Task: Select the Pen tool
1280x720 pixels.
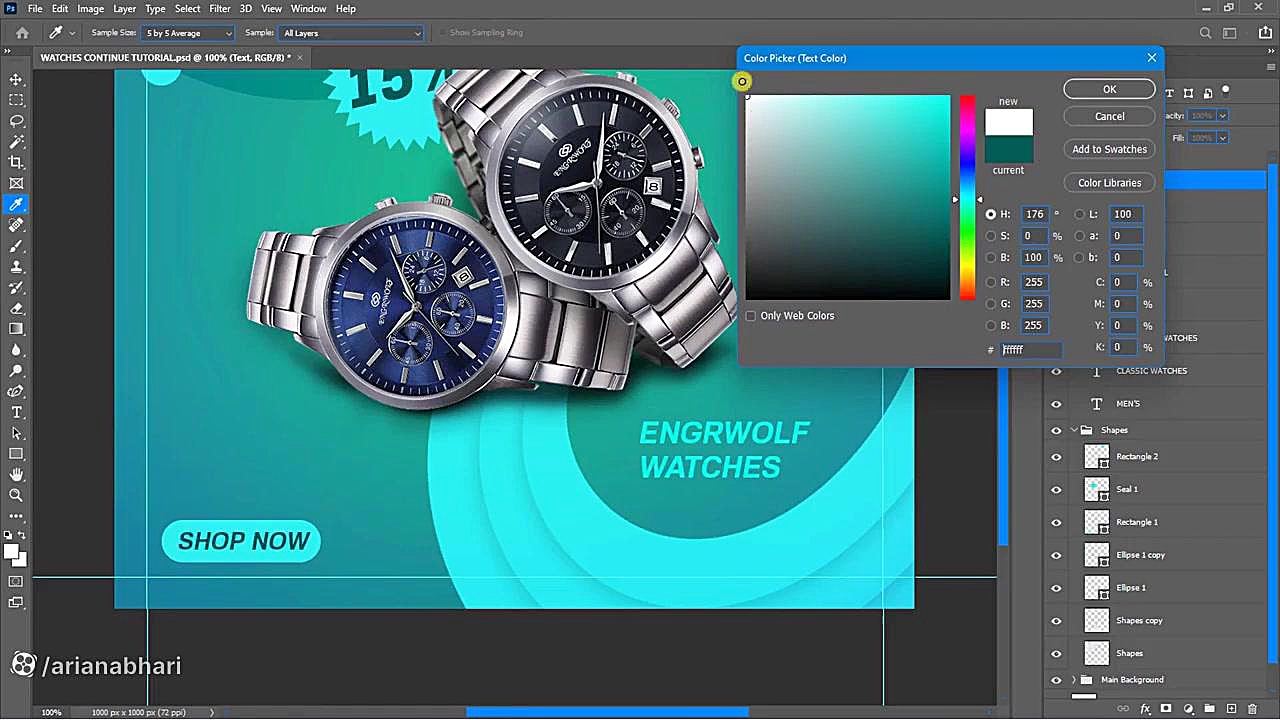Action: point(16,392)
